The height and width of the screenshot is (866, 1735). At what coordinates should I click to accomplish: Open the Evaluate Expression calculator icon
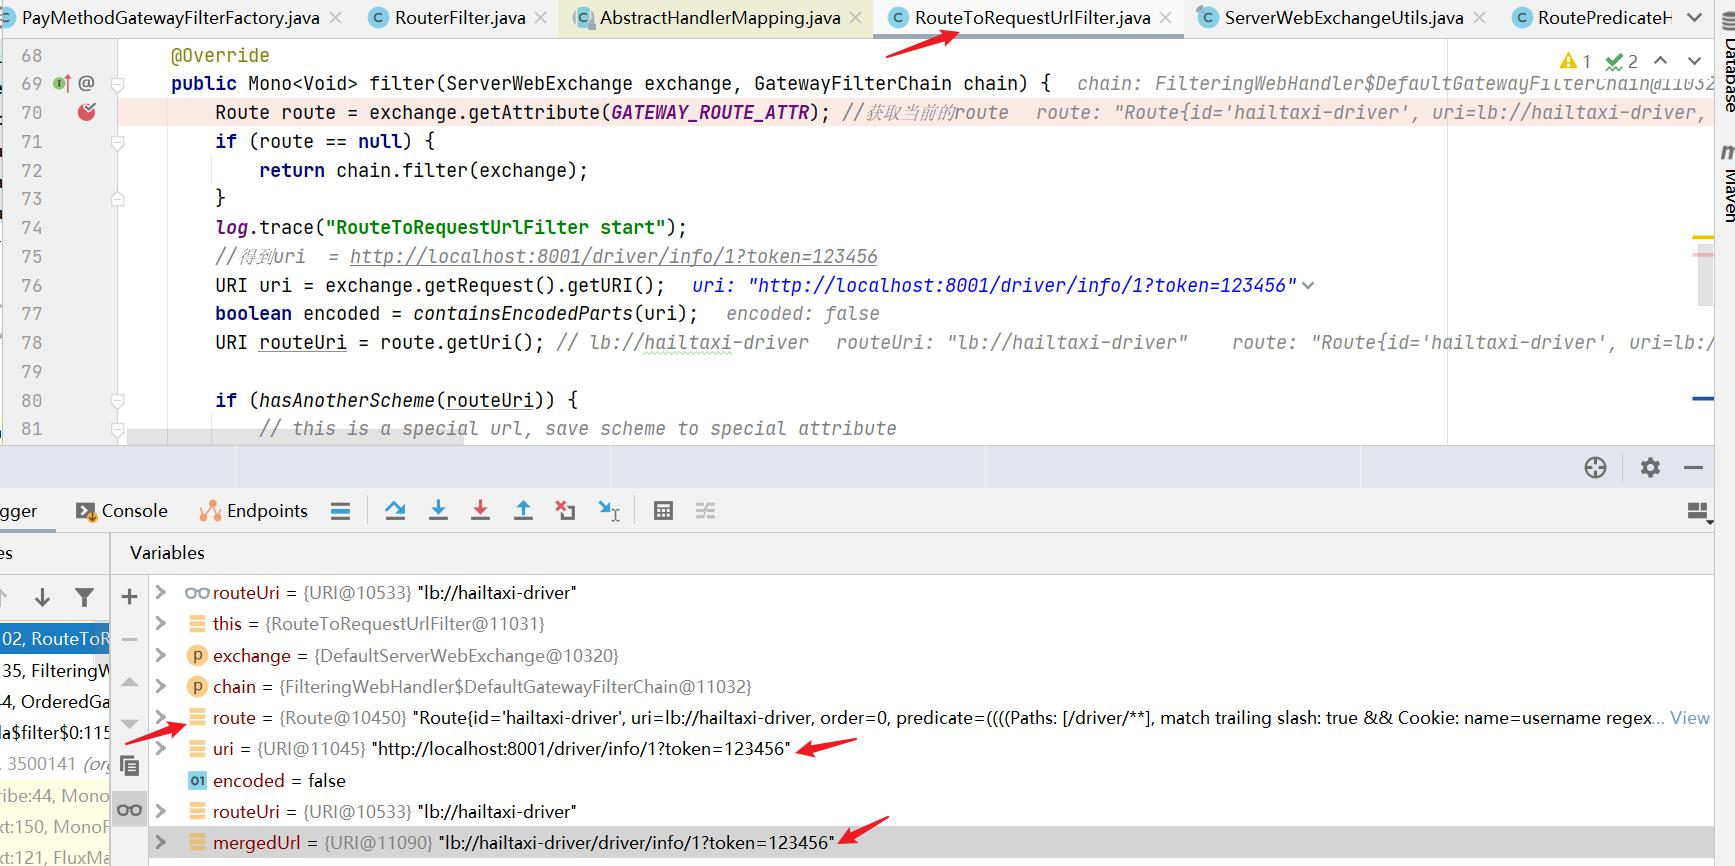(663, 511)
